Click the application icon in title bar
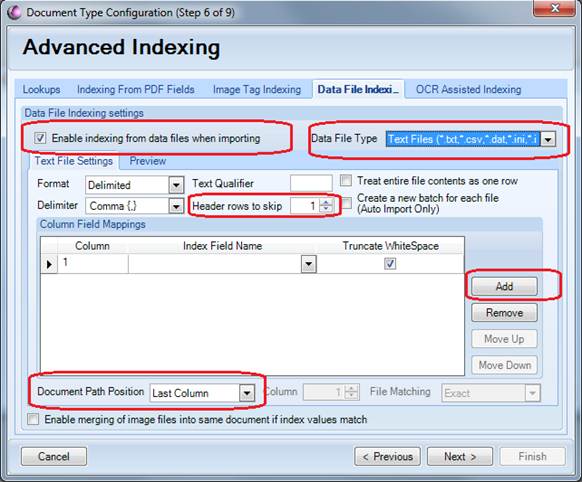This screenshot has height=482, width=582. coord(14,12)
